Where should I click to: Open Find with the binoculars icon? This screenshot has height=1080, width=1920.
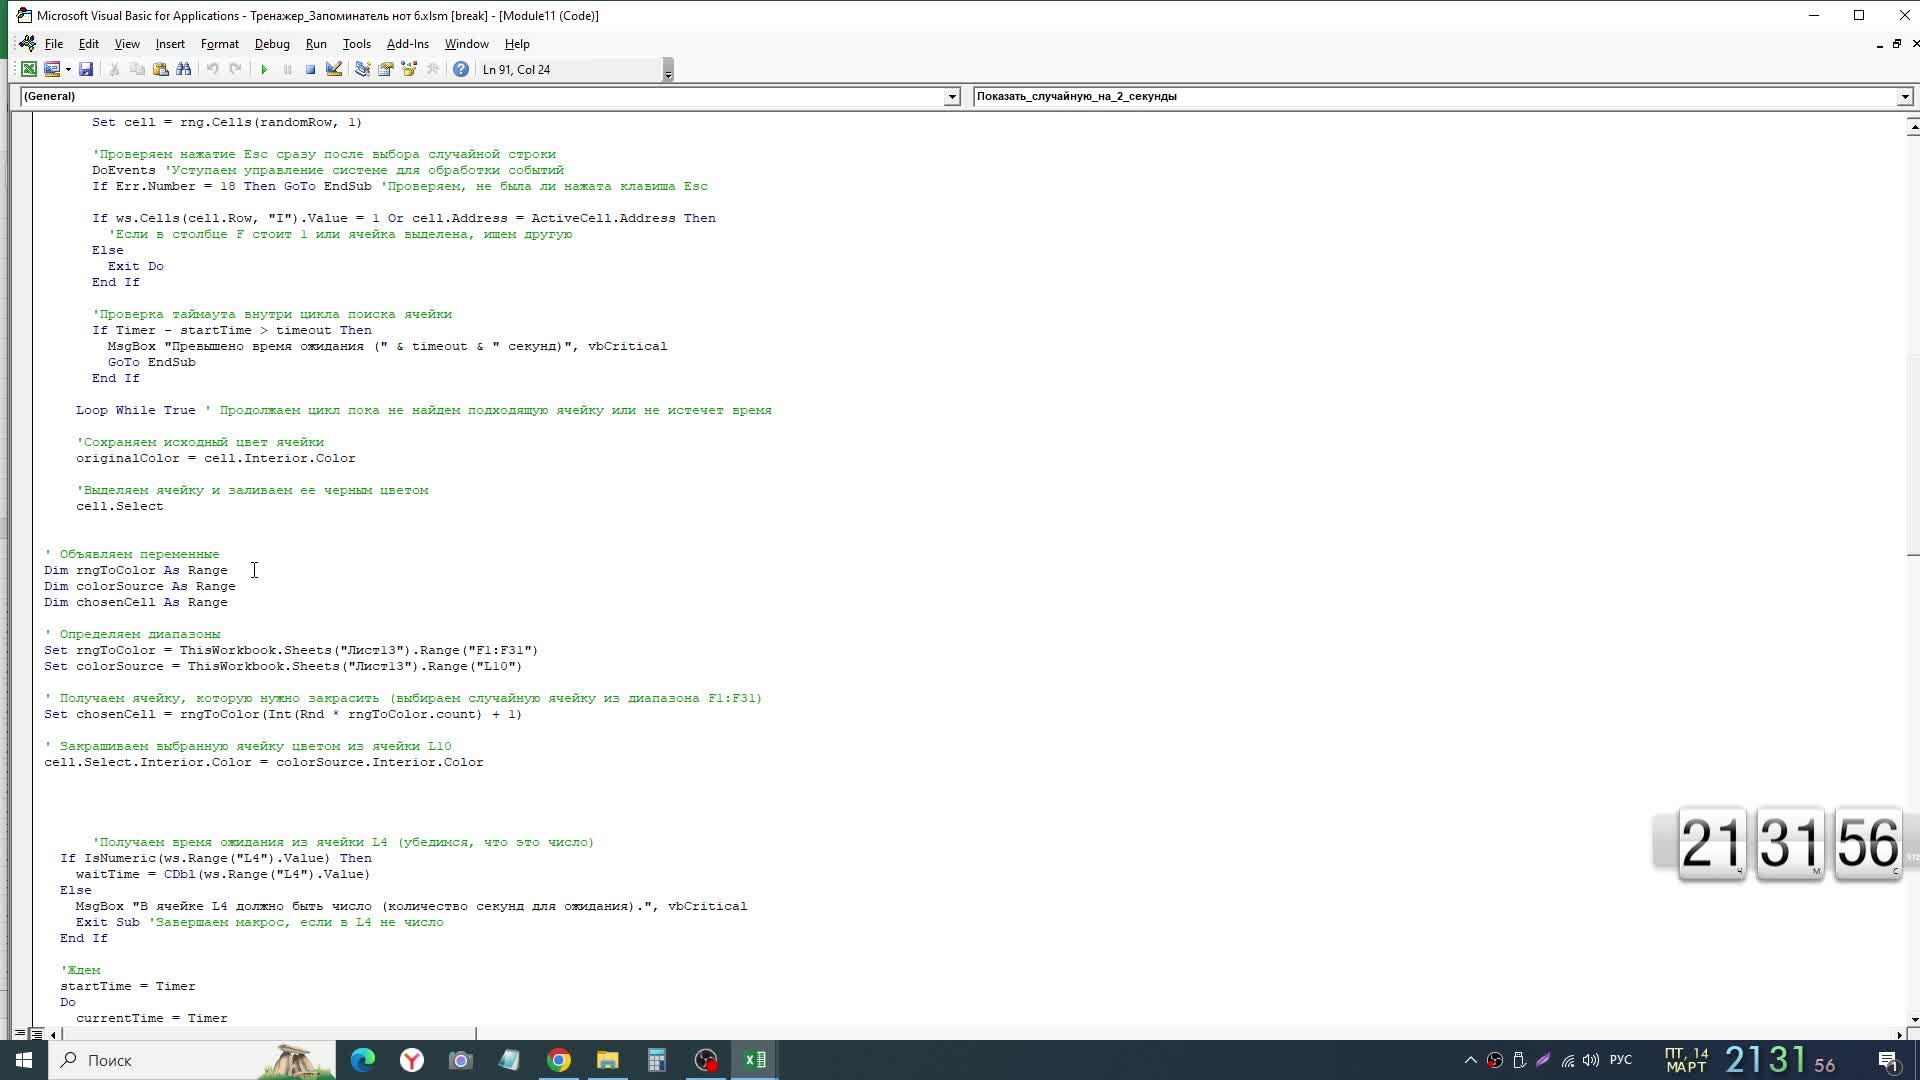coord(184,69)
